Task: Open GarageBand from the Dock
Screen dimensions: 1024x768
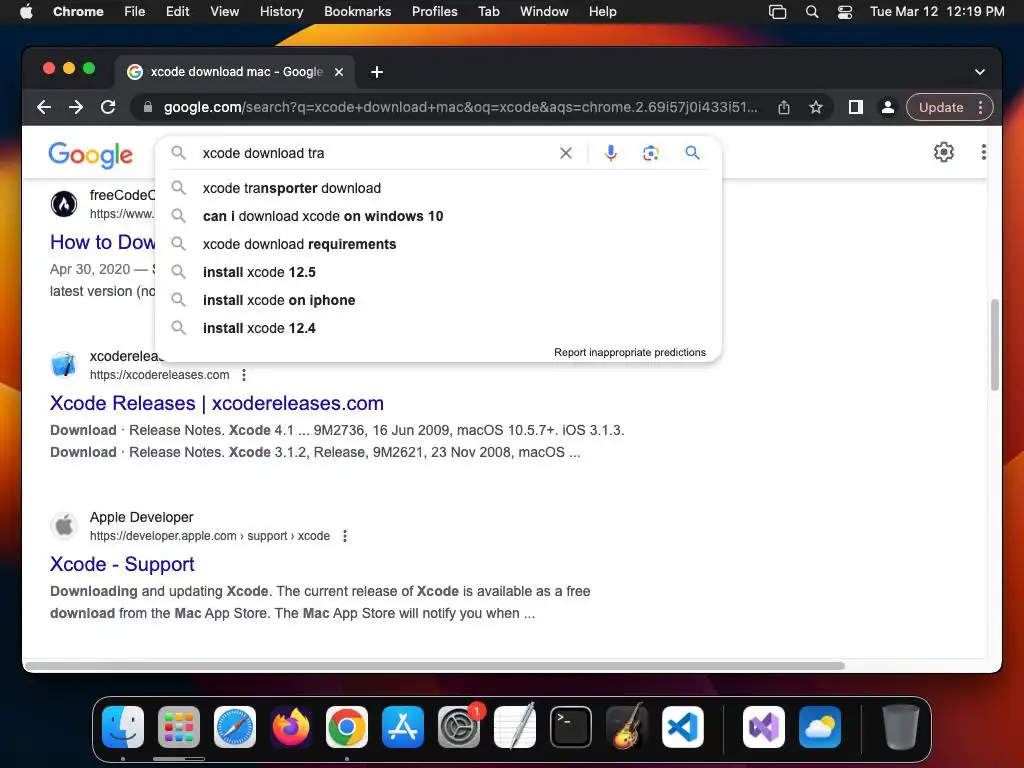Action: point(626,727)
